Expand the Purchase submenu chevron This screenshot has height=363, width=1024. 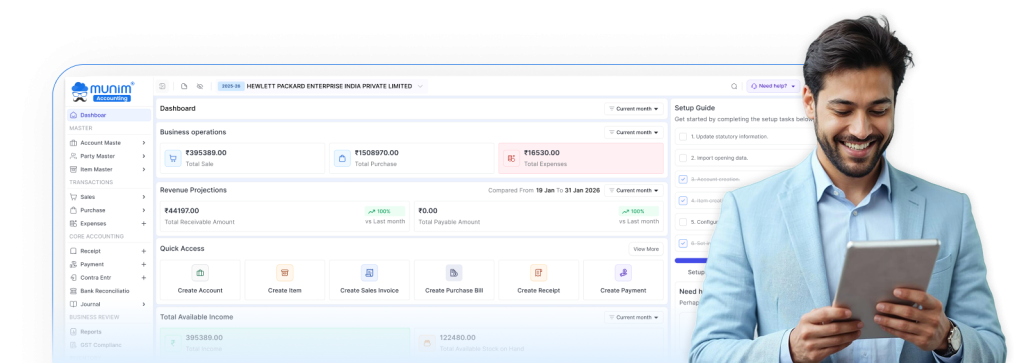144,210
